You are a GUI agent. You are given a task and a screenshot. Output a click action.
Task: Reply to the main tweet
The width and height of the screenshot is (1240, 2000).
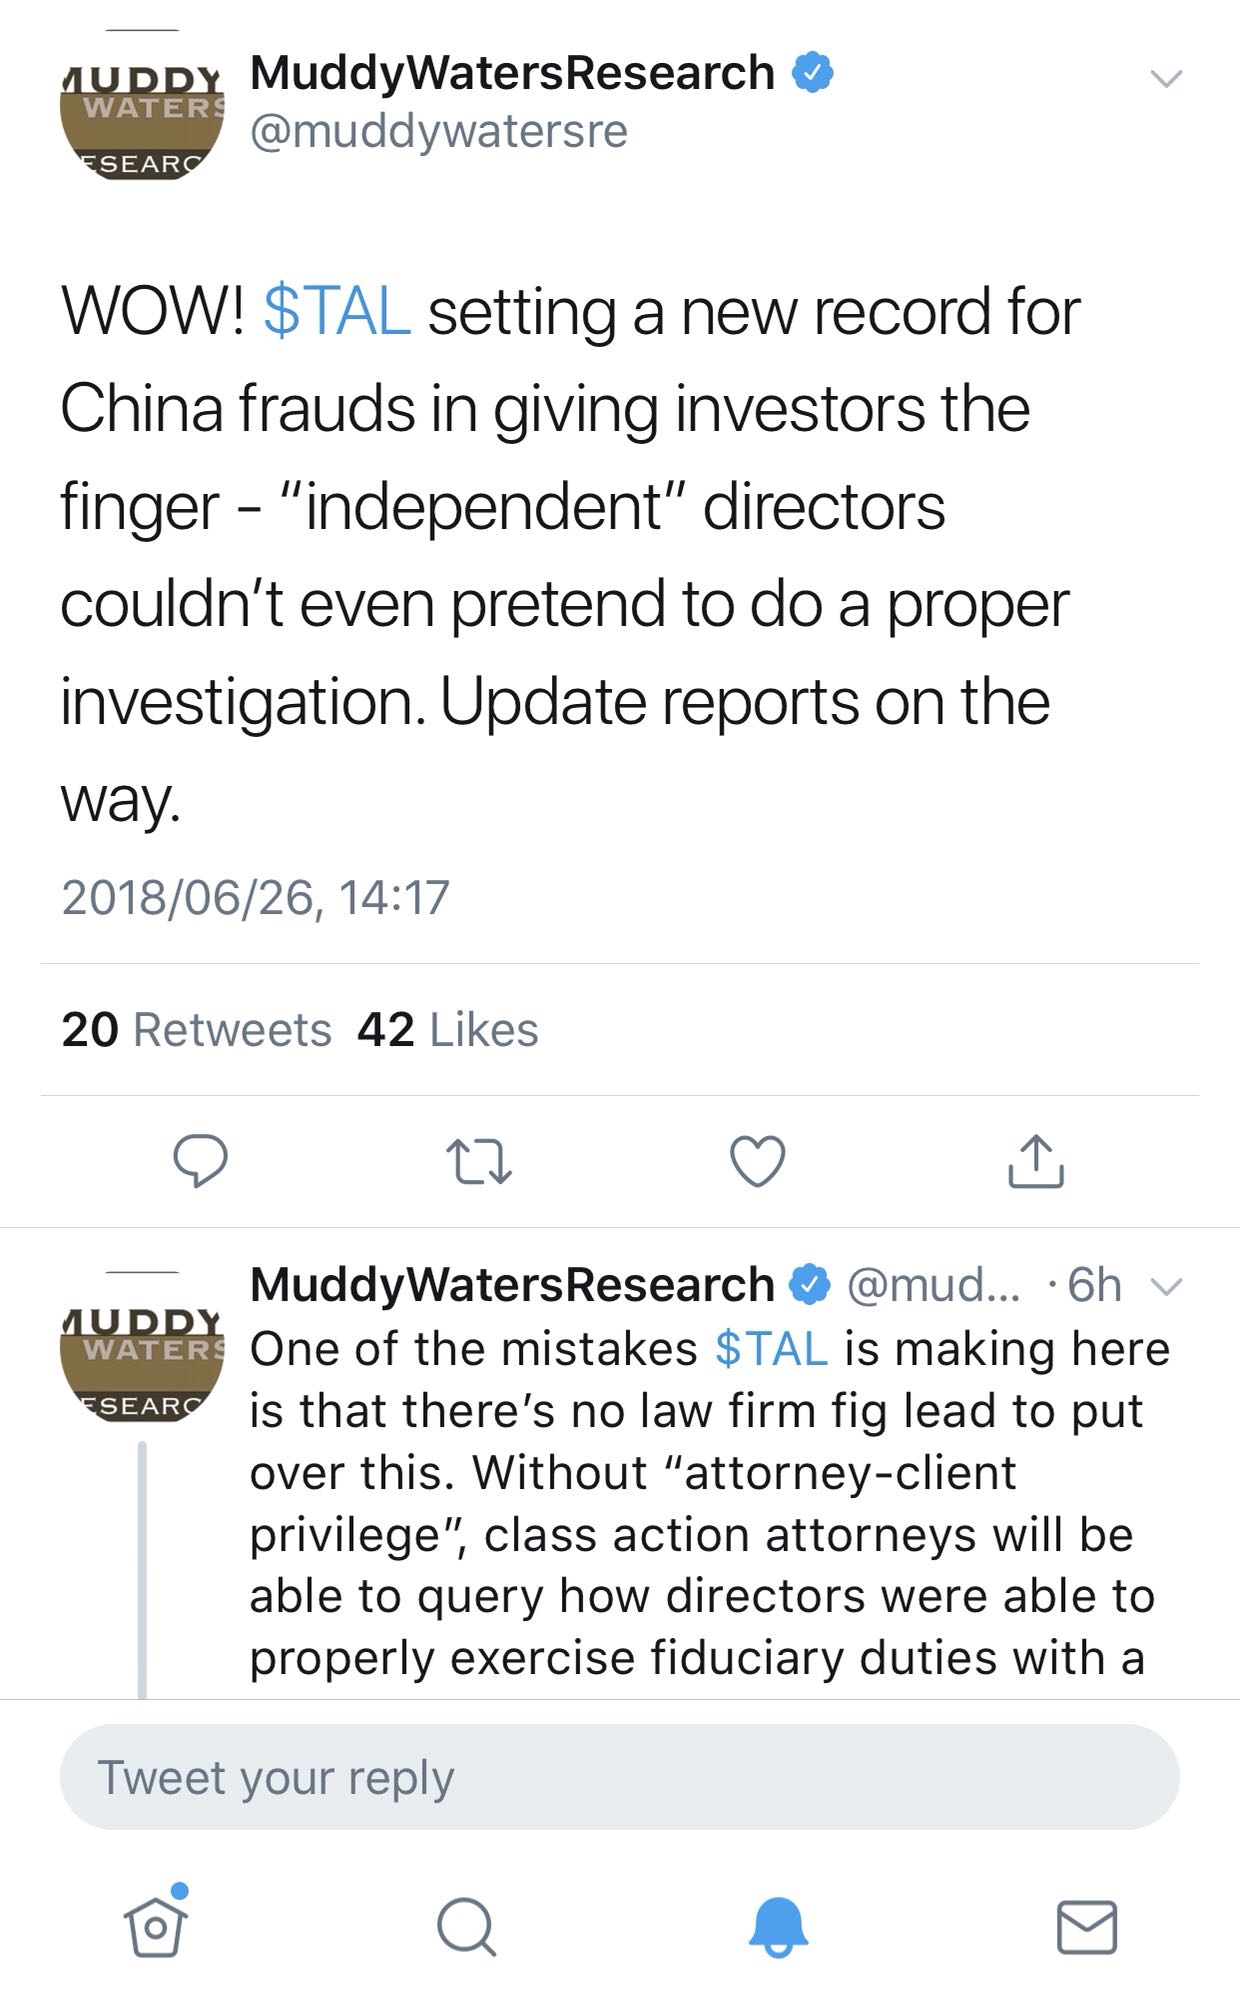click(x=200, y=1160)
